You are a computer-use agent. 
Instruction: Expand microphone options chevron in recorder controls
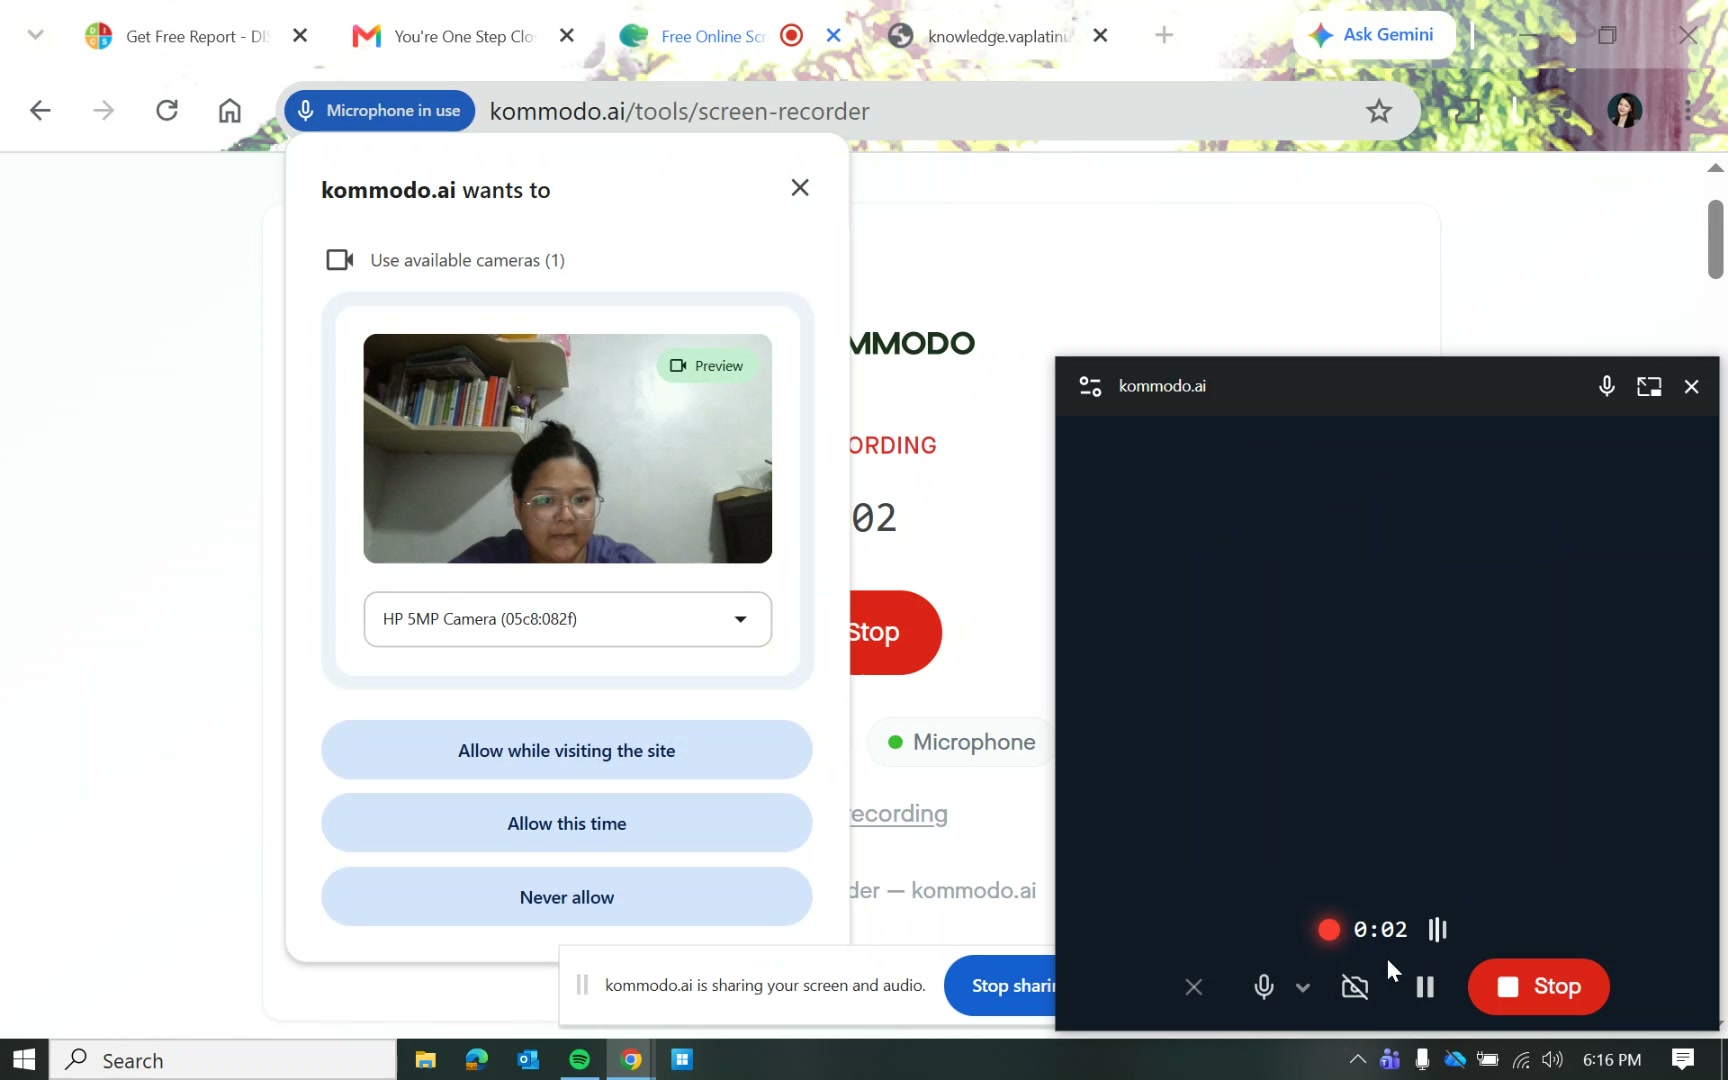(x=1303, y=988)
